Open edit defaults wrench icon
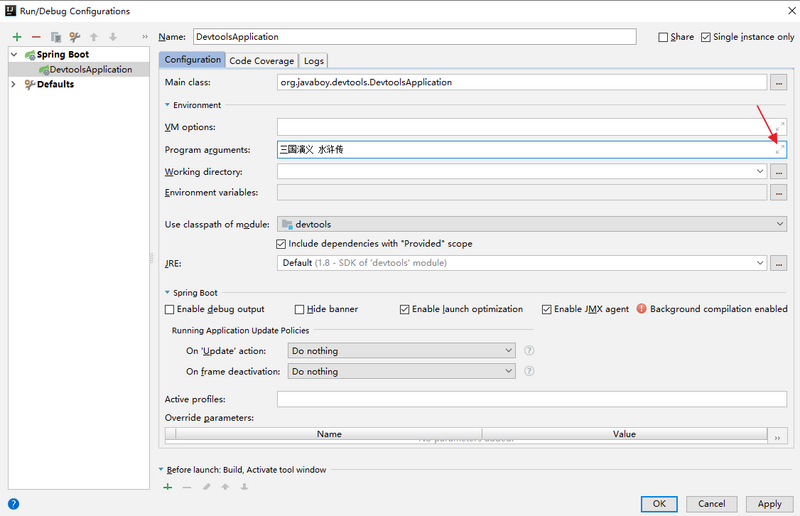This screenshot has height=516, width=800. pos(75,37)
